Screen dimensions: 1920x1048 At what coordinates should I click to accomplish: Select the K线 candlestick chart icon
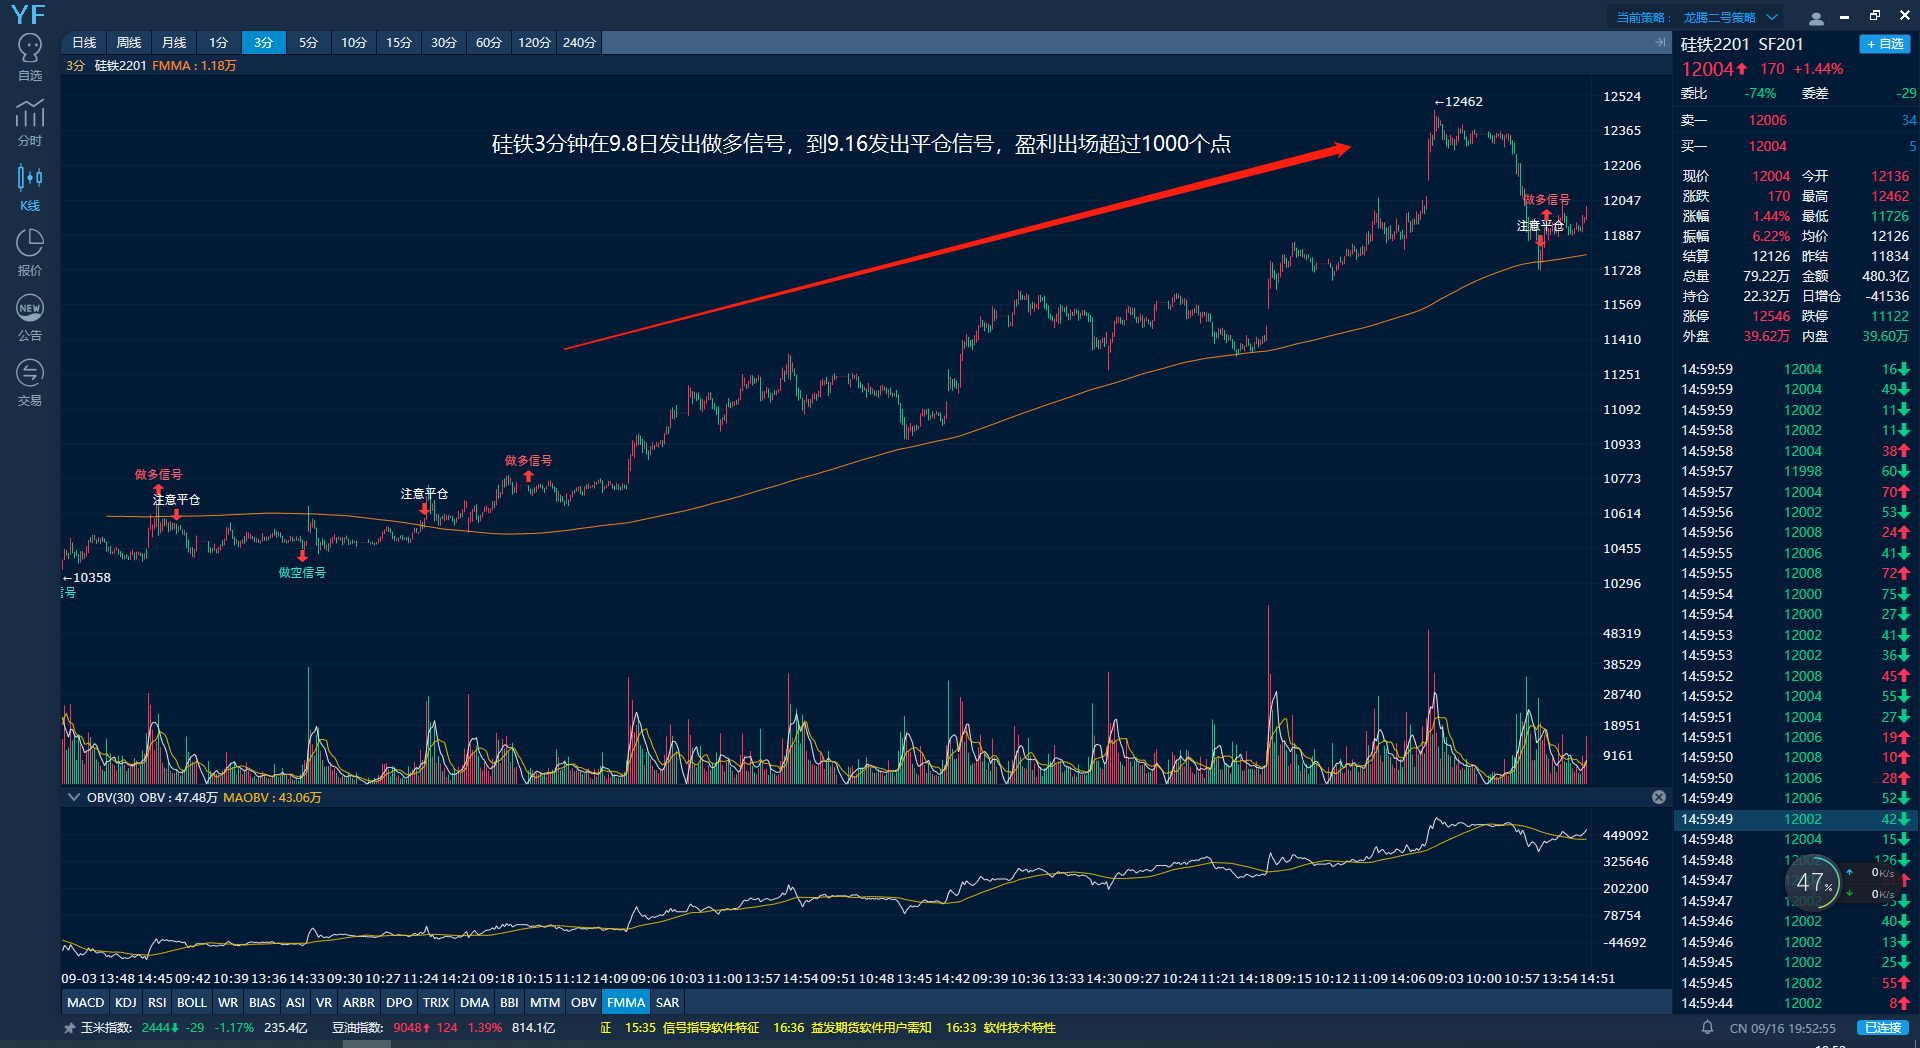30,187
